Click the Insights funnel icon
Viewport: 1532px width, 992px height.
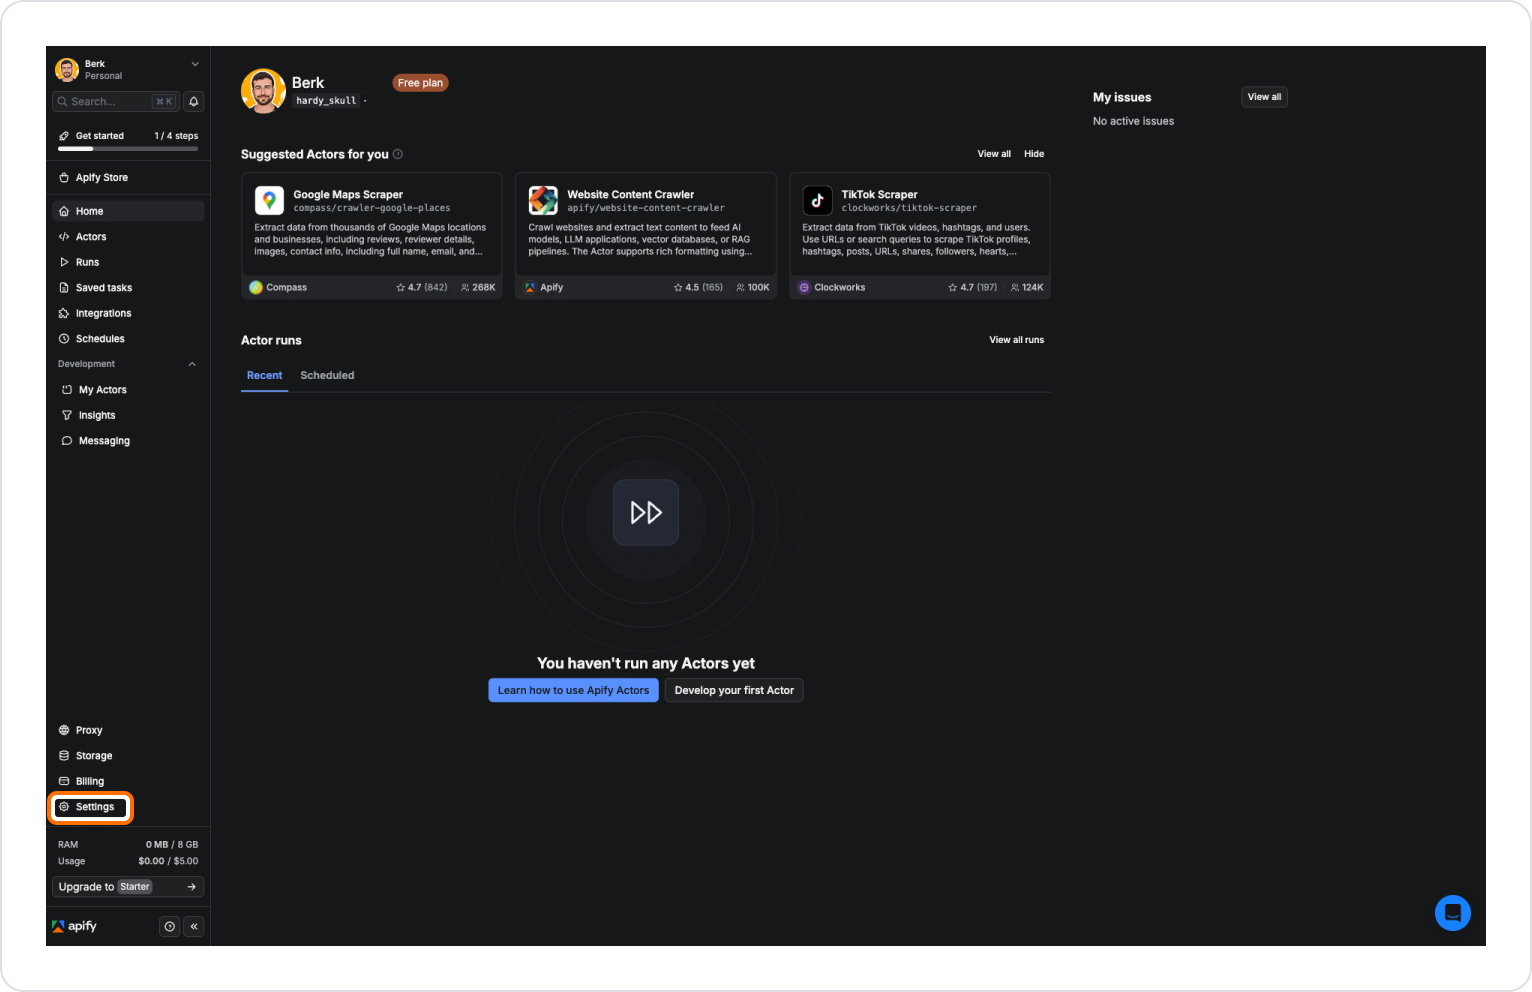[67, 415]
